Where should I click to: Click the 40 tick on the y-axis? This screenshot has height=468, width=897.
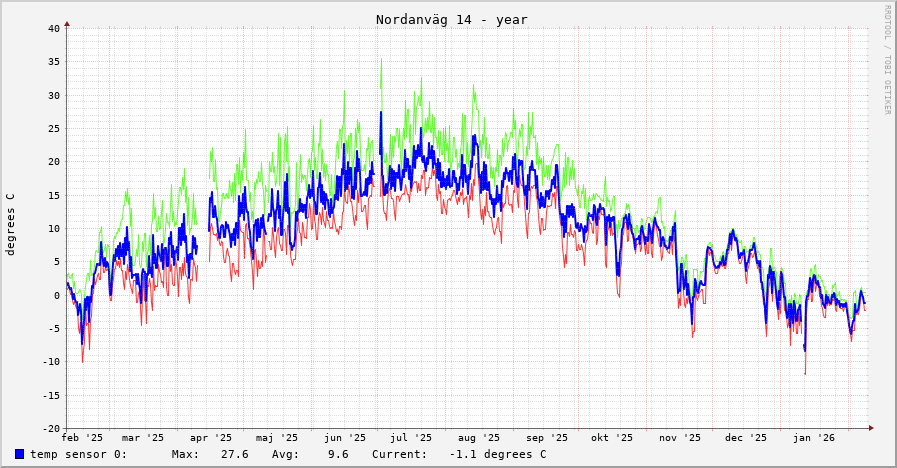click(54, 28)
